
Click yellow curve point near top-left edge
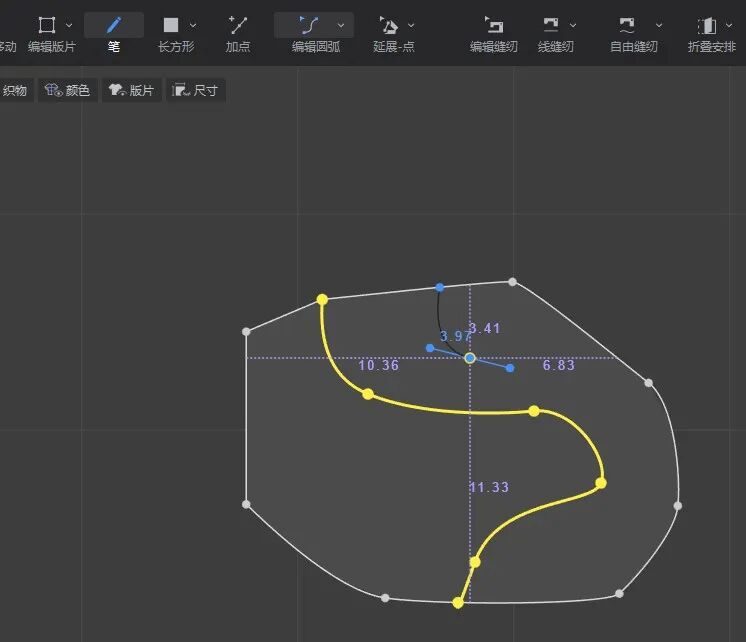pos(322,299)
